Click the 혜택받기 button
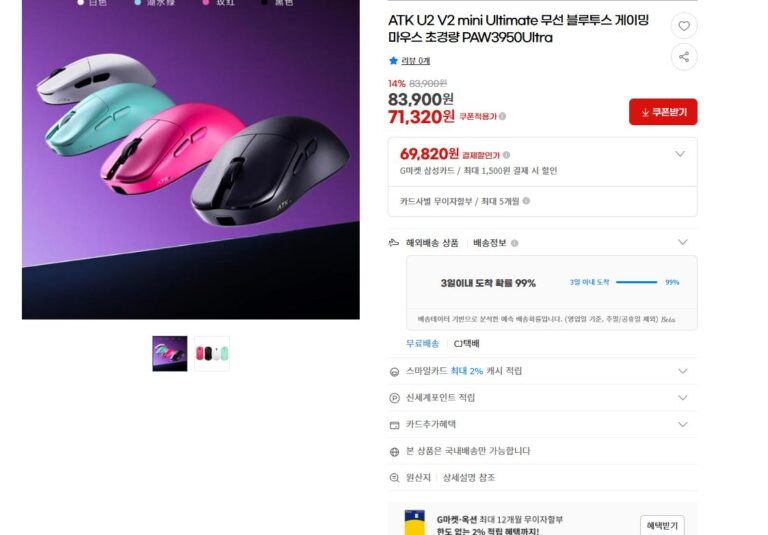This screenshot has height=535, width=768. pyautogui.click(x=662, y=525)
